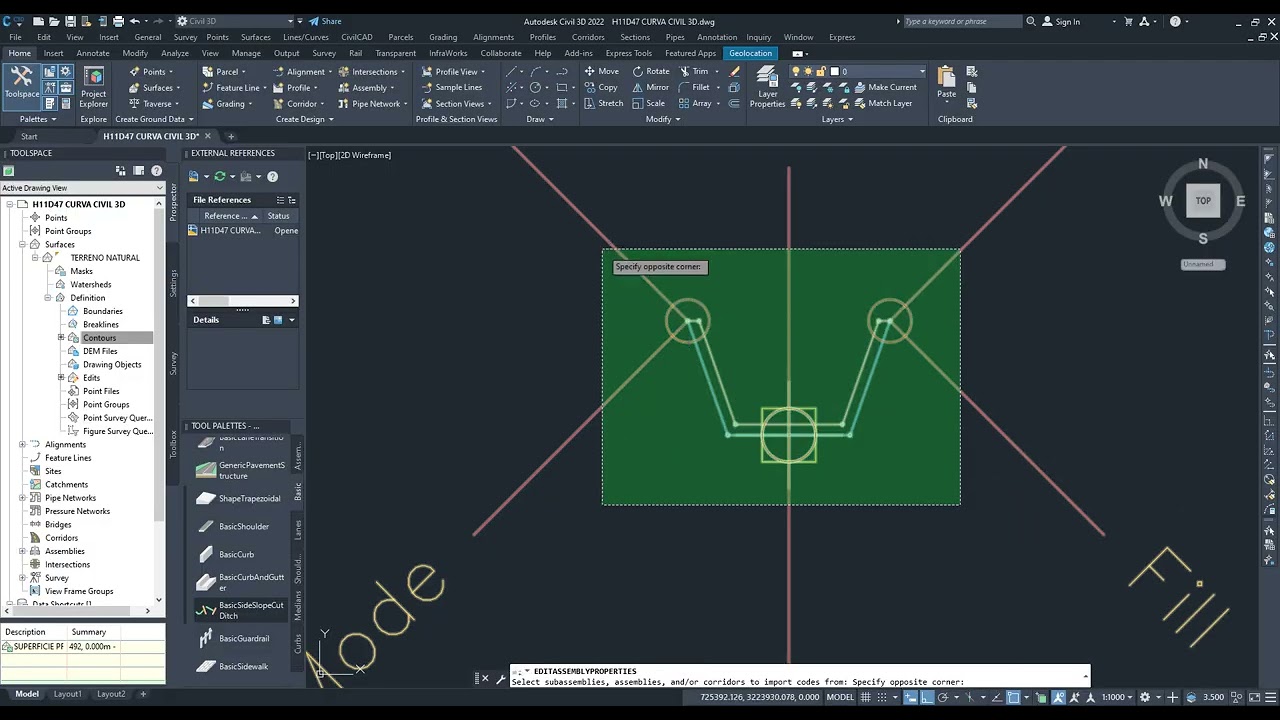Open the Annotate ribbon tab
The height and width of the screenshot is (720, 1280).
click(93, 53)
